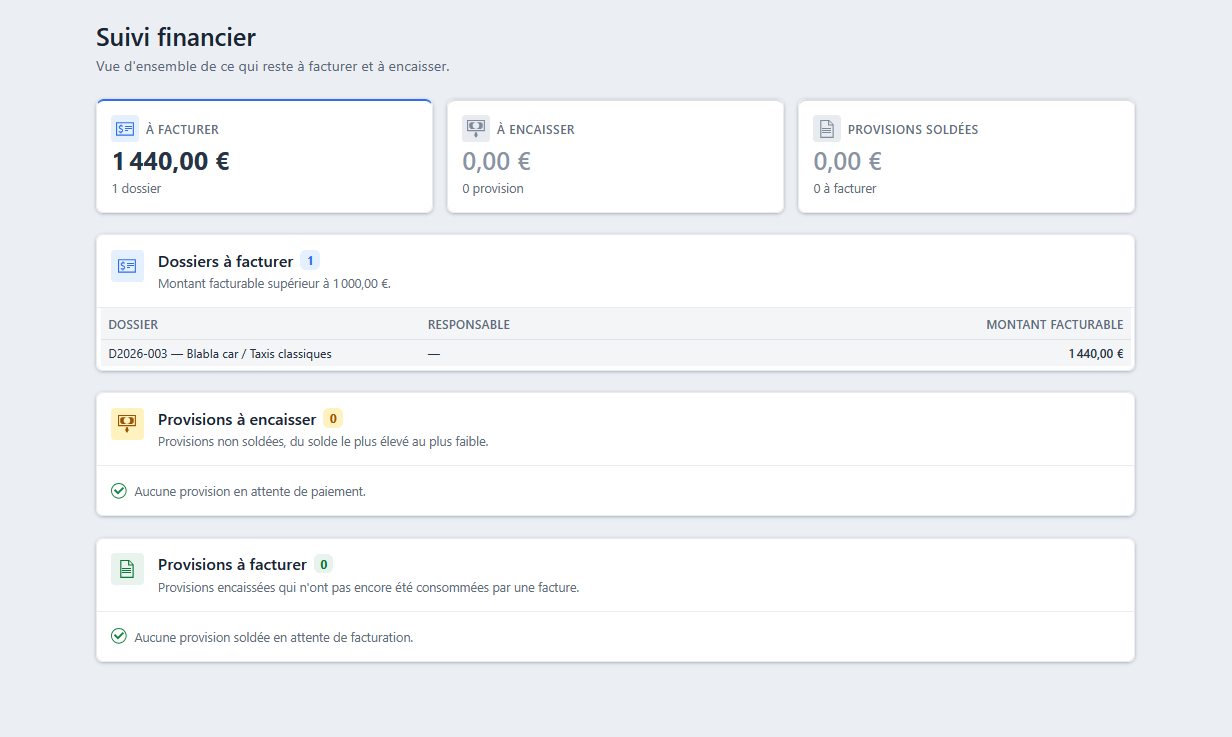Click the green check beside 'Aucune provision en attente de paiement'

coord(119,491)
